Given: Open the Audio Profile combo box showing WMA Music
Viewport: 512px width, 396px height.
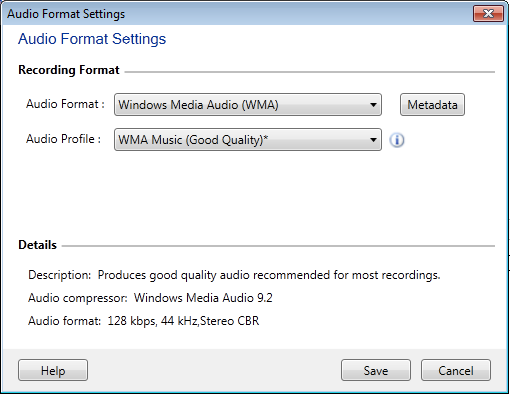Looking at the screenshot, I should tap(248, 140).
